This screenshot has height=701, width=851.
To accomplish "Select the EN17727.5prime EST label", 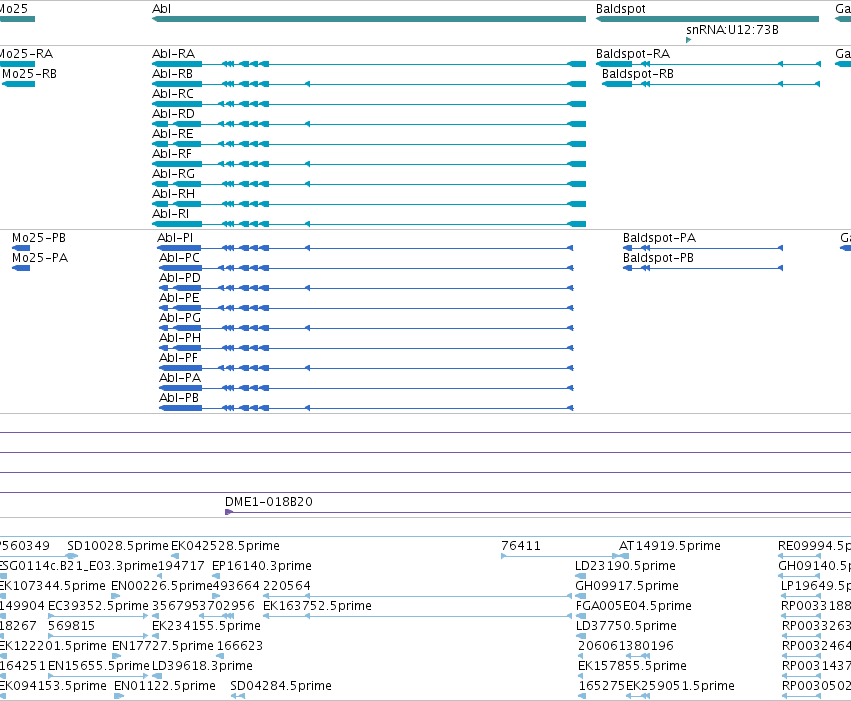I will (163, 646).
